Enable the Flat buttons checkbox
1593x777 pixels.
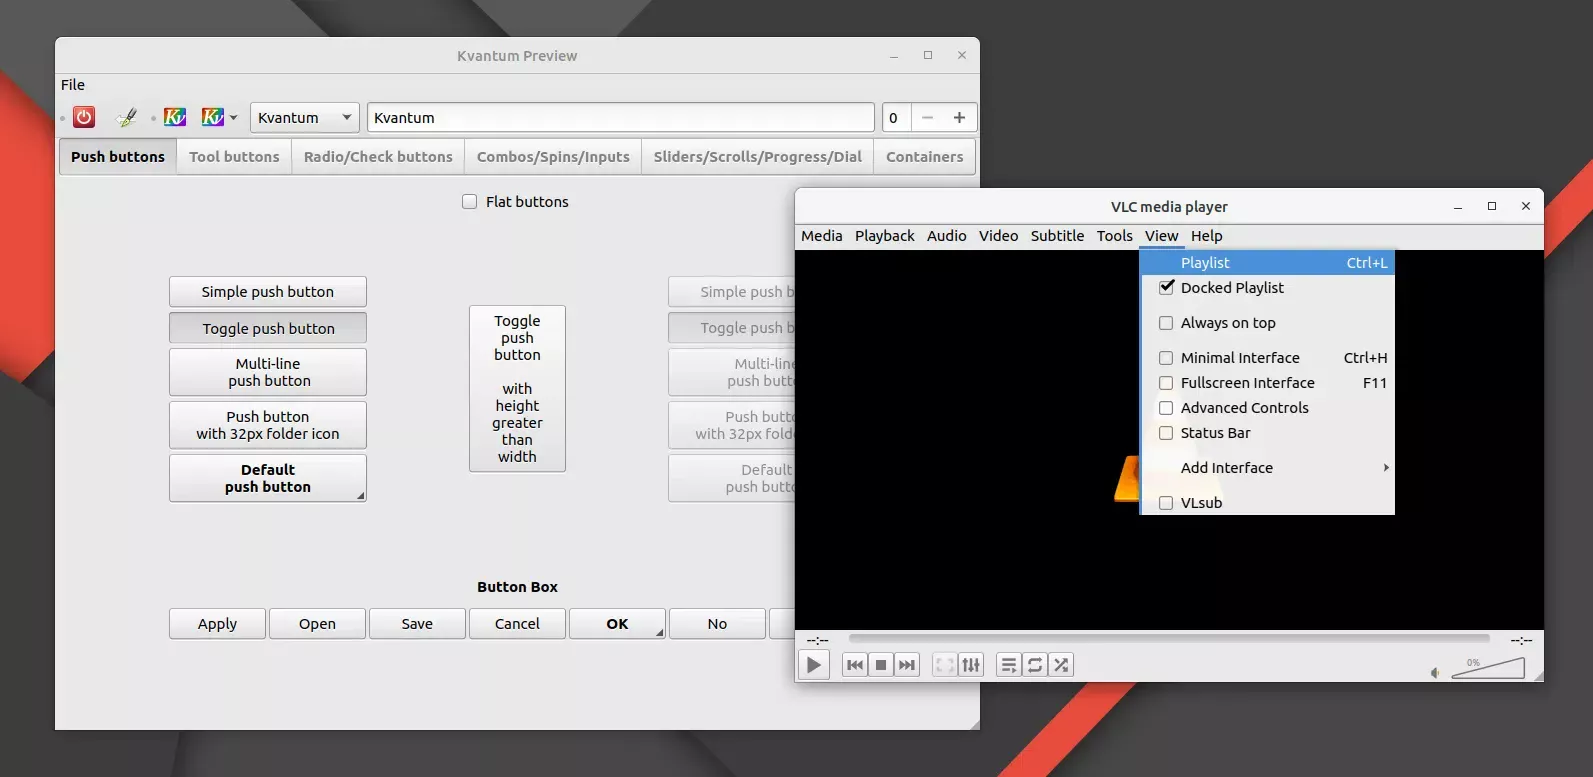click(470, 202)
